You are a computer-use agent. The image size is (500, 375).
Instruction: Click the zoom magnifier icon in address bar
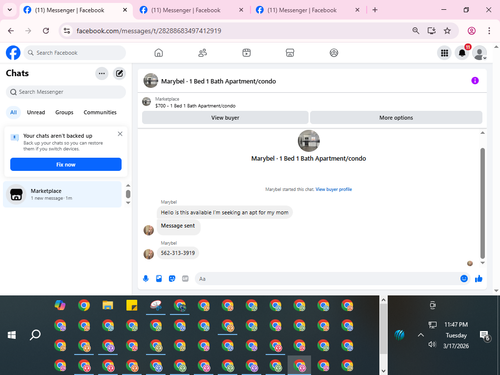[415, 31]
